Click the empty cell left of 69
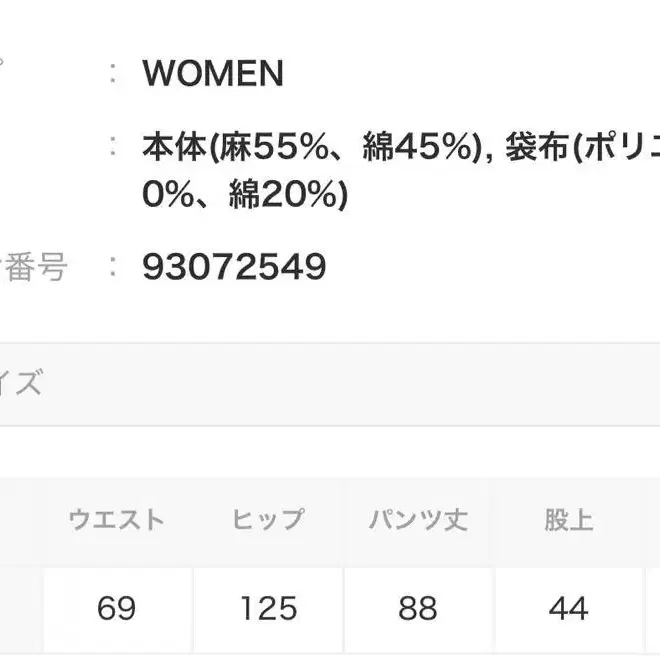The width and height of the screenshot is (660, 660). (x=18, y=608)
